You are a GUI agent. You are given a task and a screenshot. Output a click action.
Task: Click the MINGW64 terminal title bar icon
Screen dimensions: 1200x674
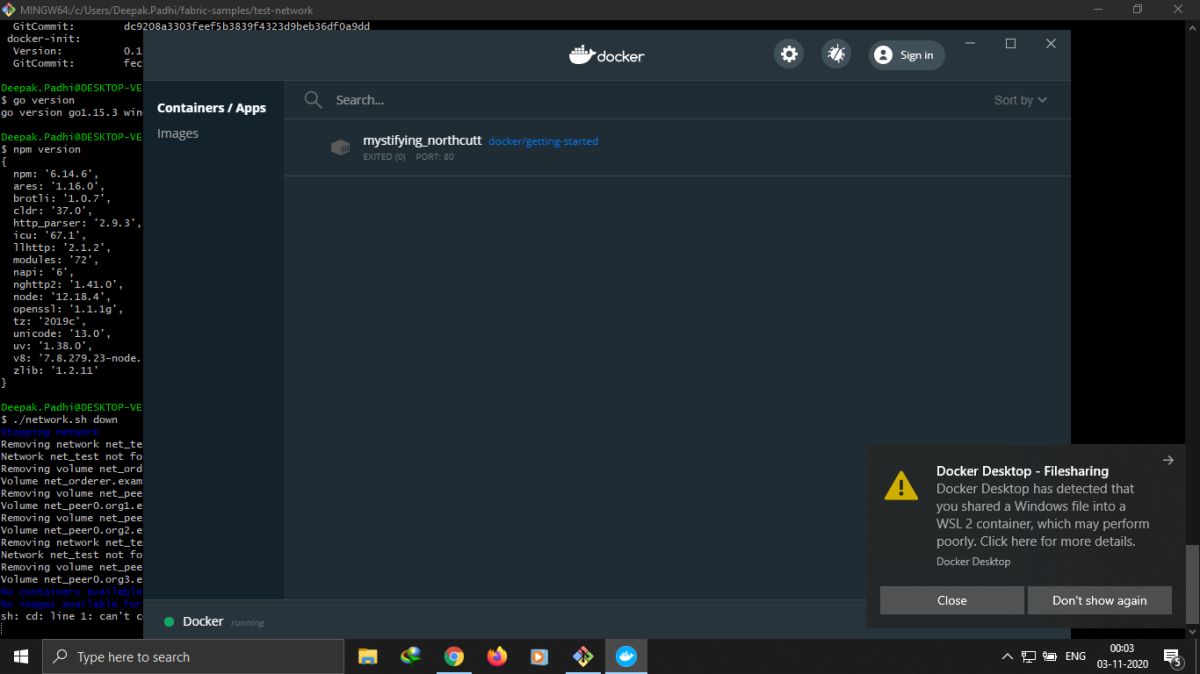pyautogui.click(x=9, y=9)
